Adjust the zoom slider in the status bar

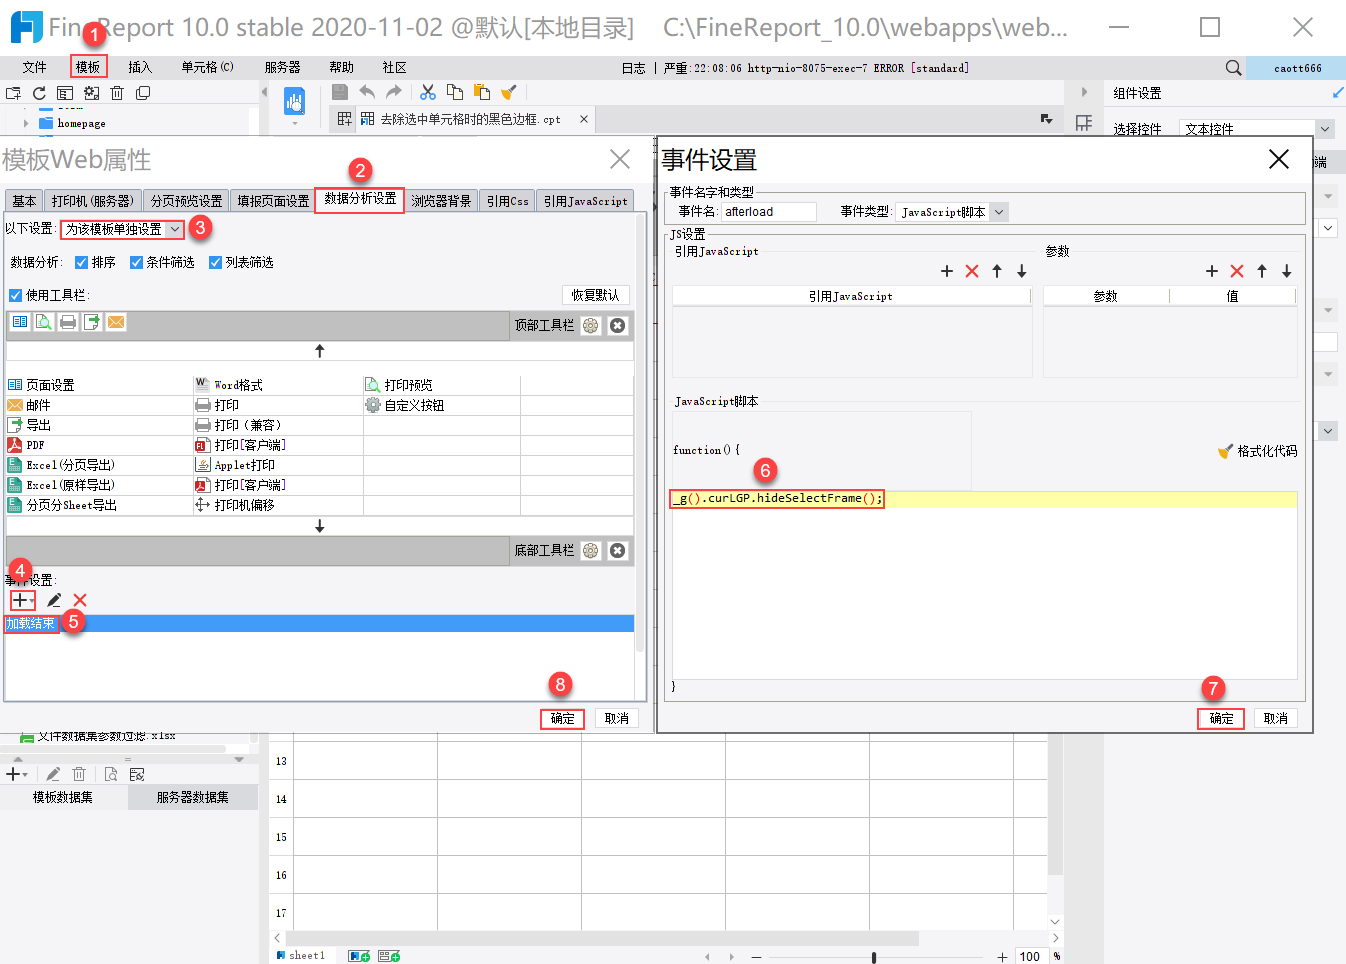click(x=874, y=957)
